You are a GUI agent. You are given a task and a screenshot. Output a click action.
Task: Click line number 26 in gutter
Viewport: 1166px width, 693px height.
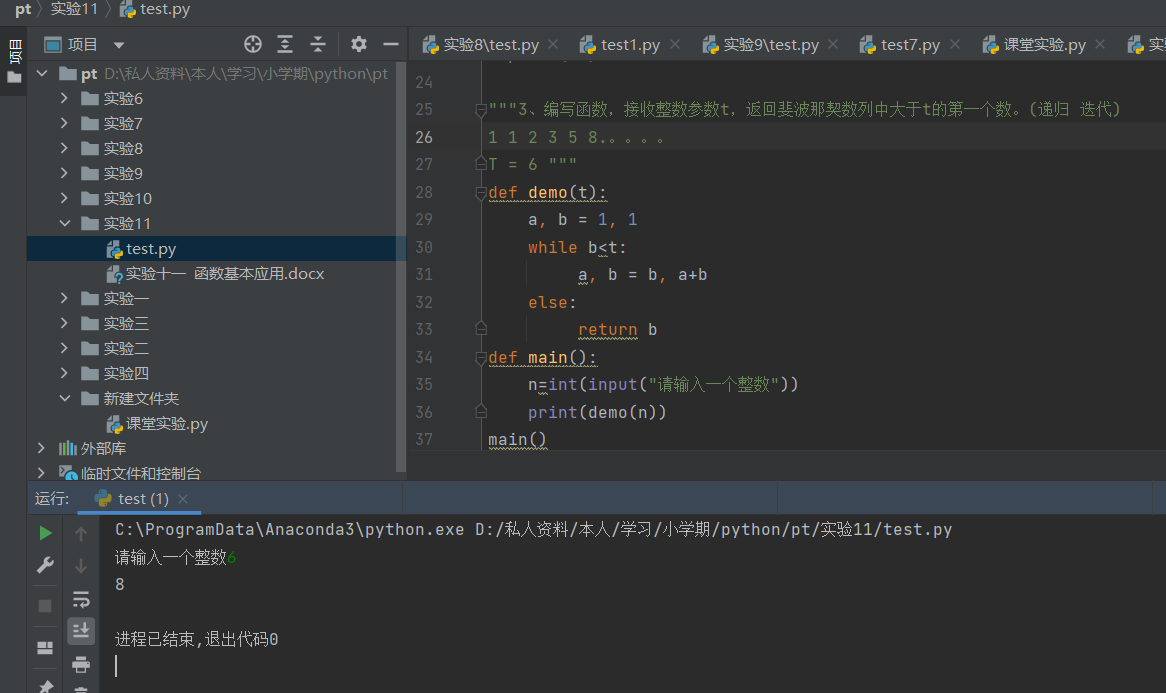point(424,138)
